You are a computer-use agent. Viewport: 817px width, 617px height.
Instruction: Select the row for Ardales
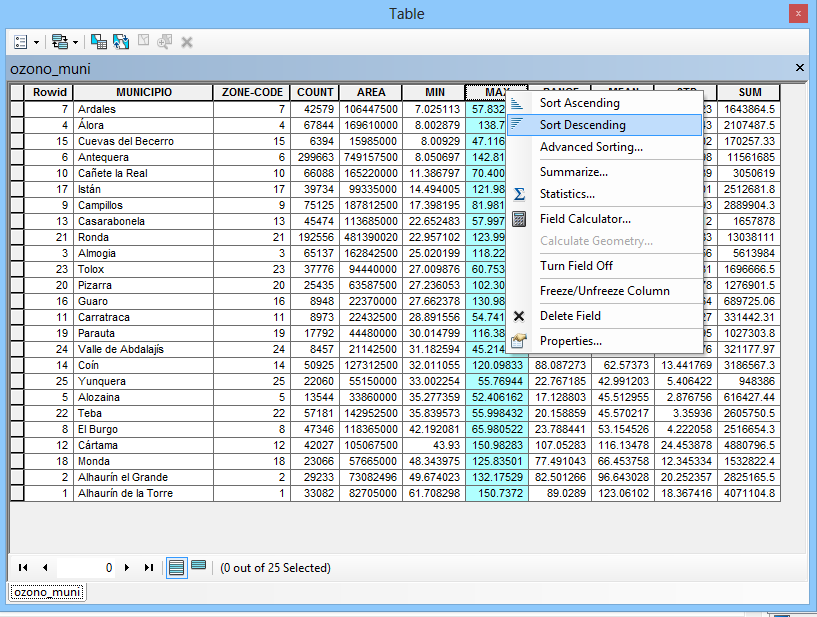coord(17,109)
